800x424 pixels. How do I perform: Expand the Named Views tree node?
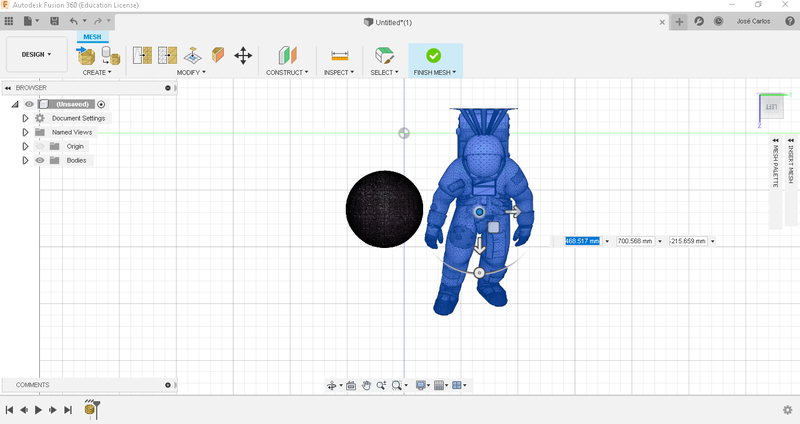pyautogui.click(x=25, y=132)
